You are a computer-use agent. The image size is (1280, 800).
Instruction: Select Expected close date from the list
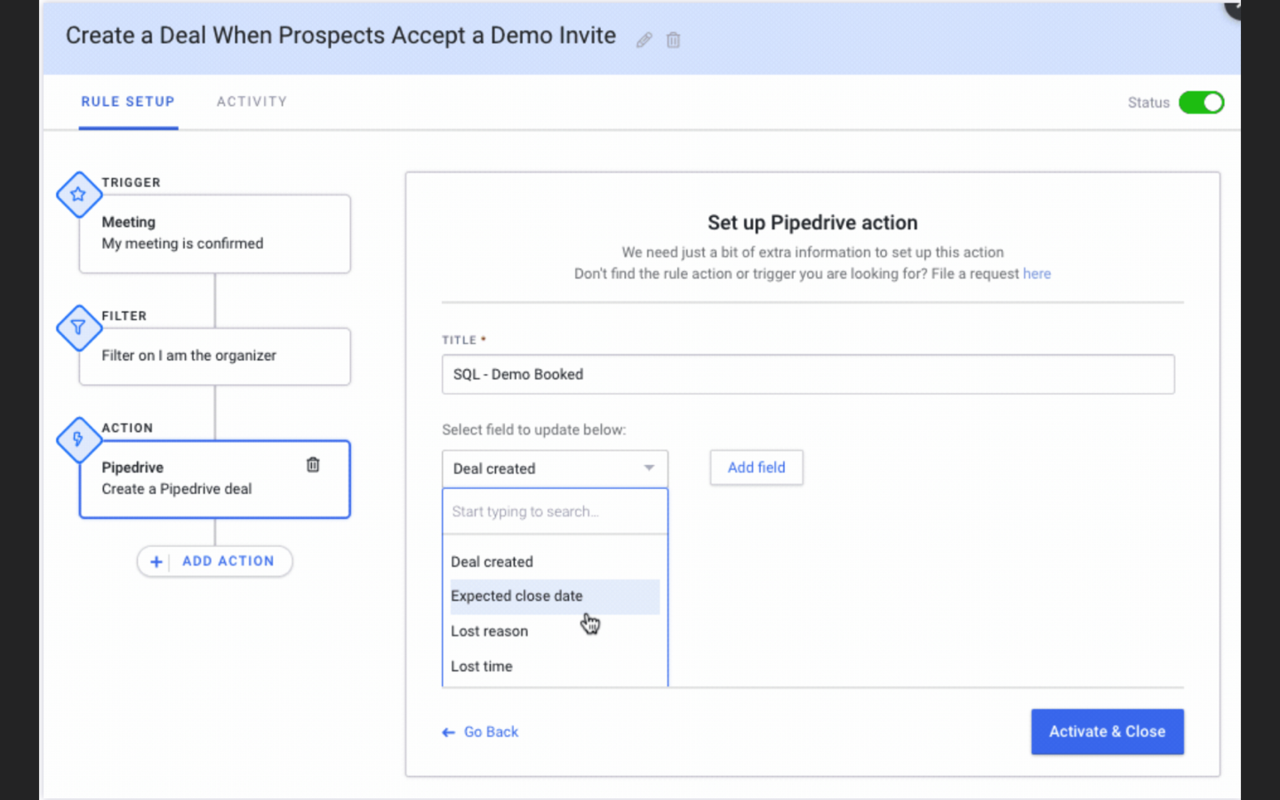(x=517, y=596)
